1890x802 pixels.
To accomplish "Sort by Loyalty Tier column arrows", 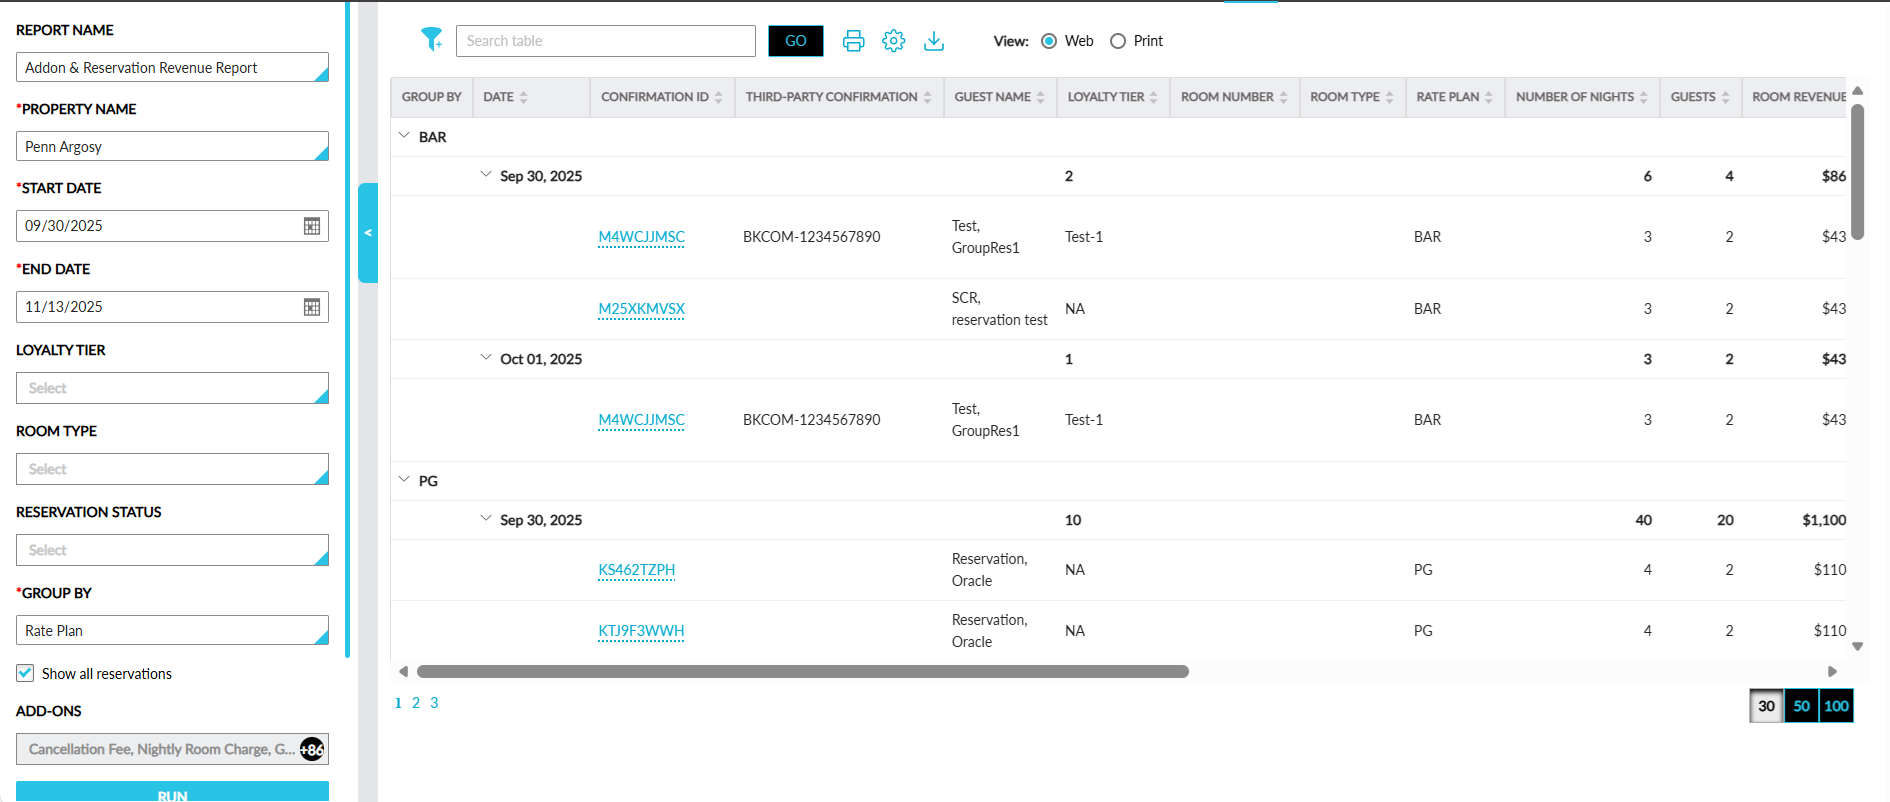I will click(x=1153, y=97).
